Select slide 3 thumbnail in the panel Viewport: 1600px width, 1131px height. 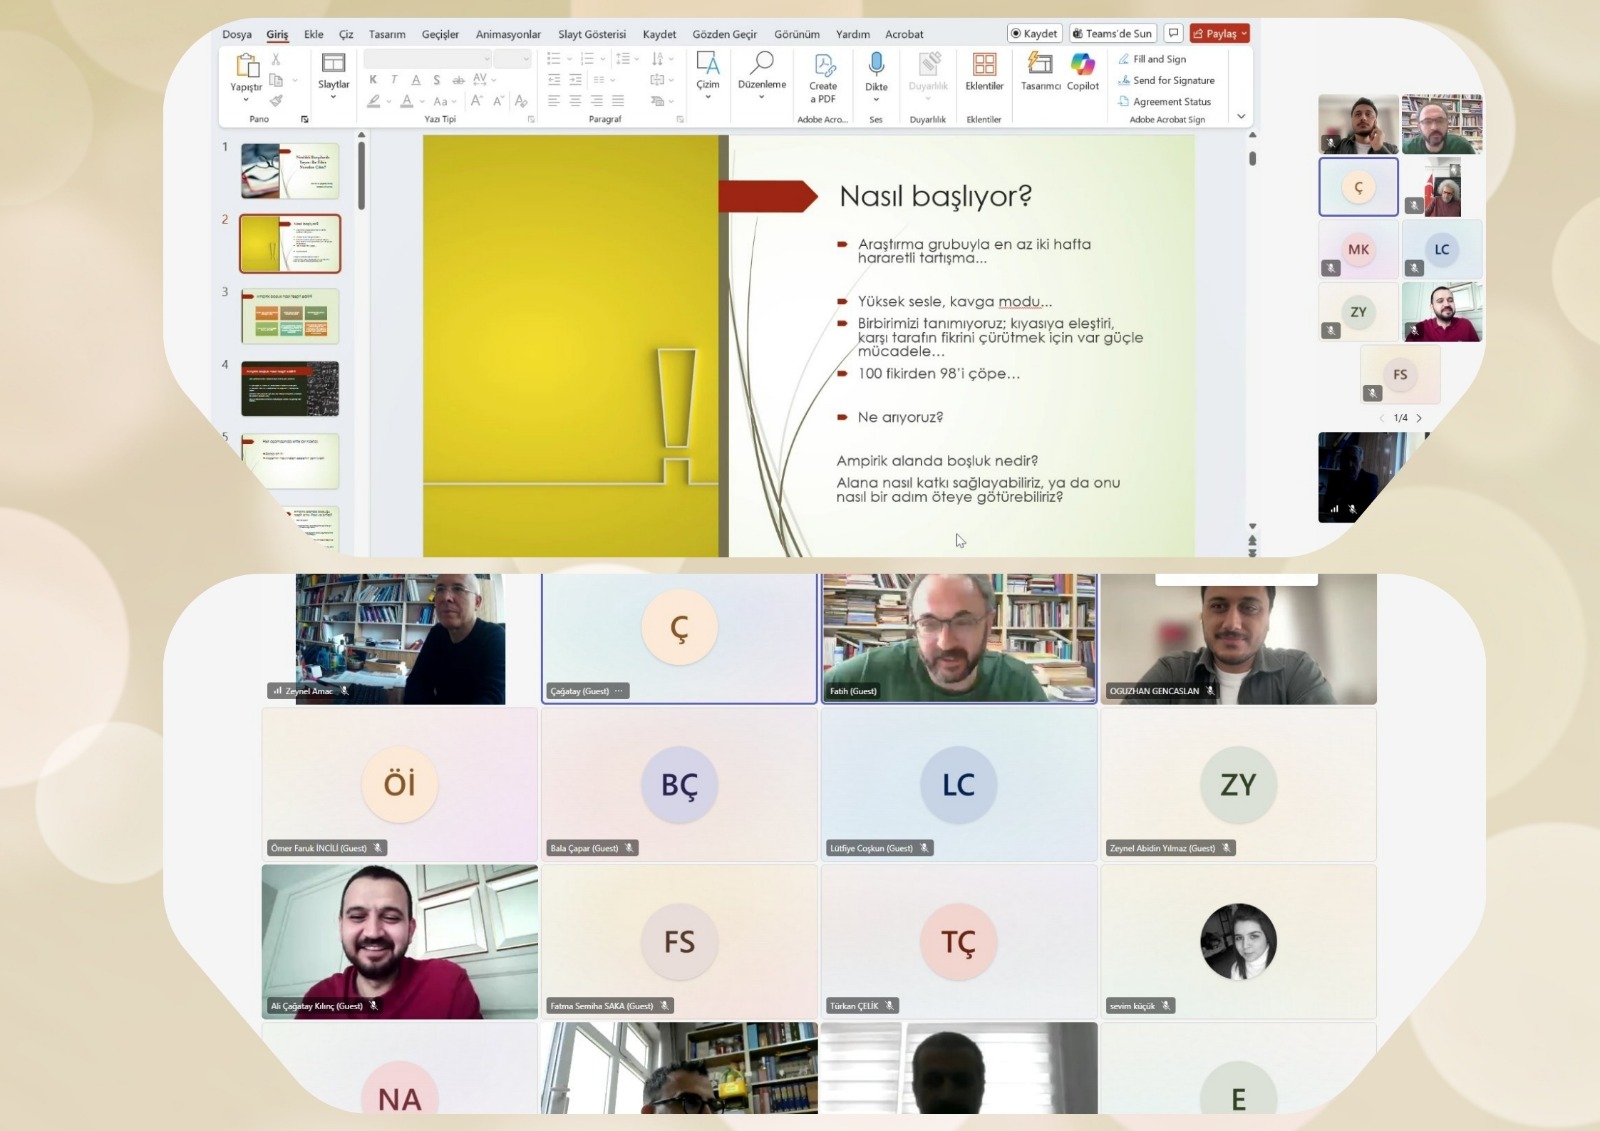tap(290, 316)
